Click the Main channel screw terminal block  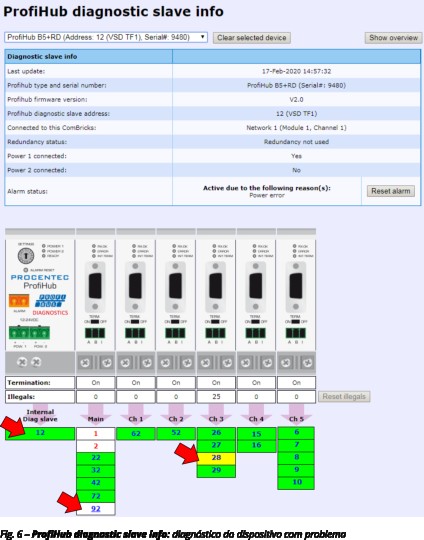[95, 333]
